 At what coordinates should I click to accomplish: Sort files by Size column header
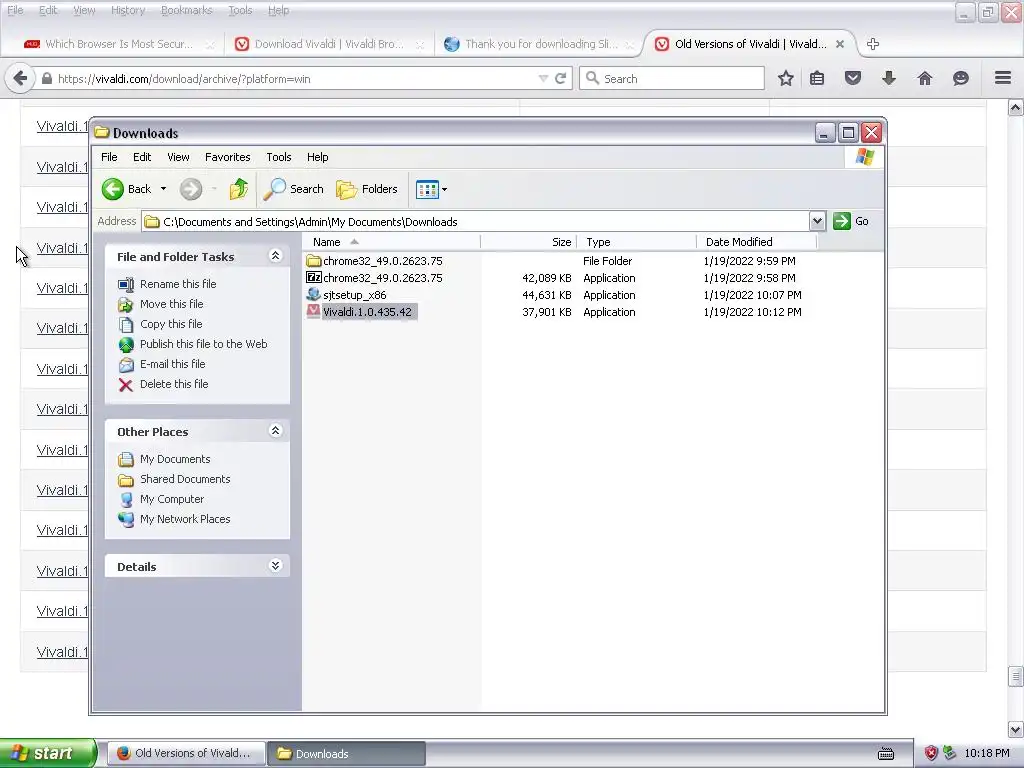click(x=529, y=242)
